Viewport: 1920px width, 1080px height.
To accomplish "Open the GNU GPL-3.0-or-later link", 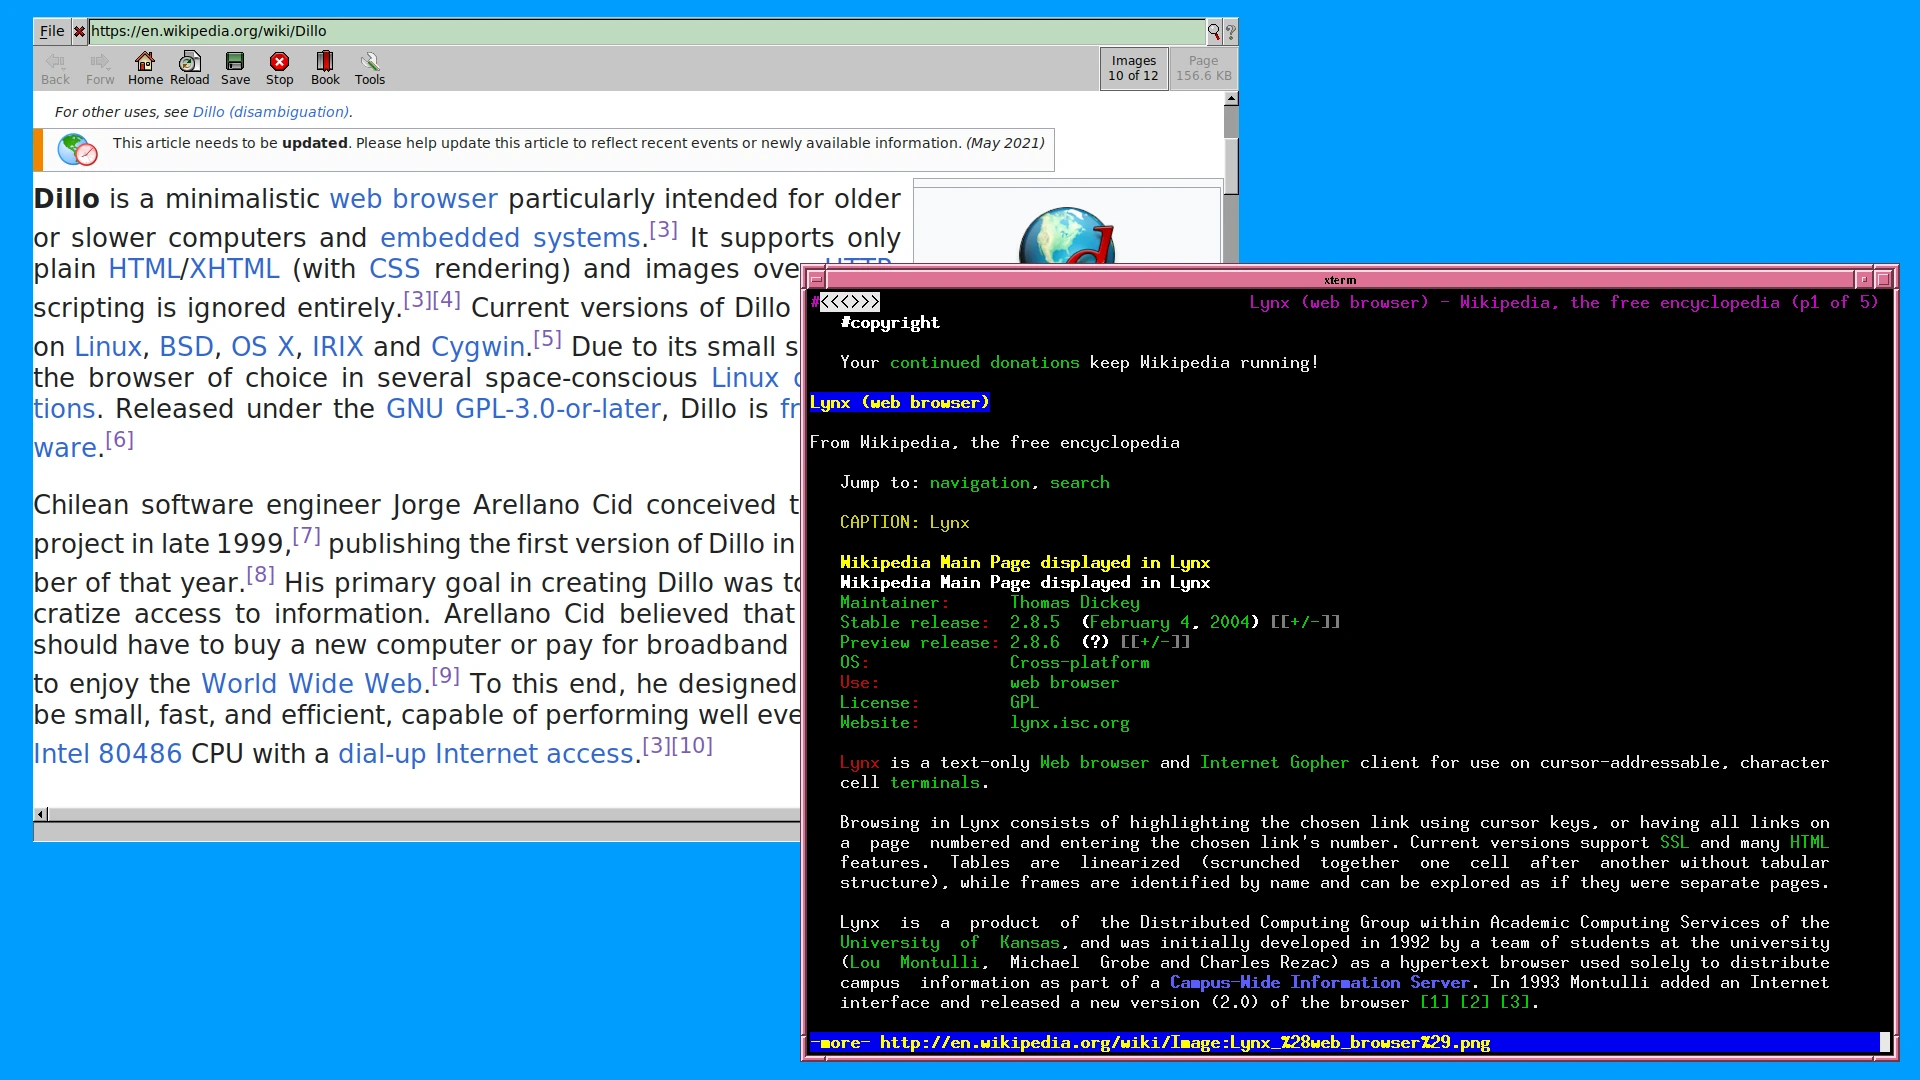I will pyautogui.click(x=523, y=409).
